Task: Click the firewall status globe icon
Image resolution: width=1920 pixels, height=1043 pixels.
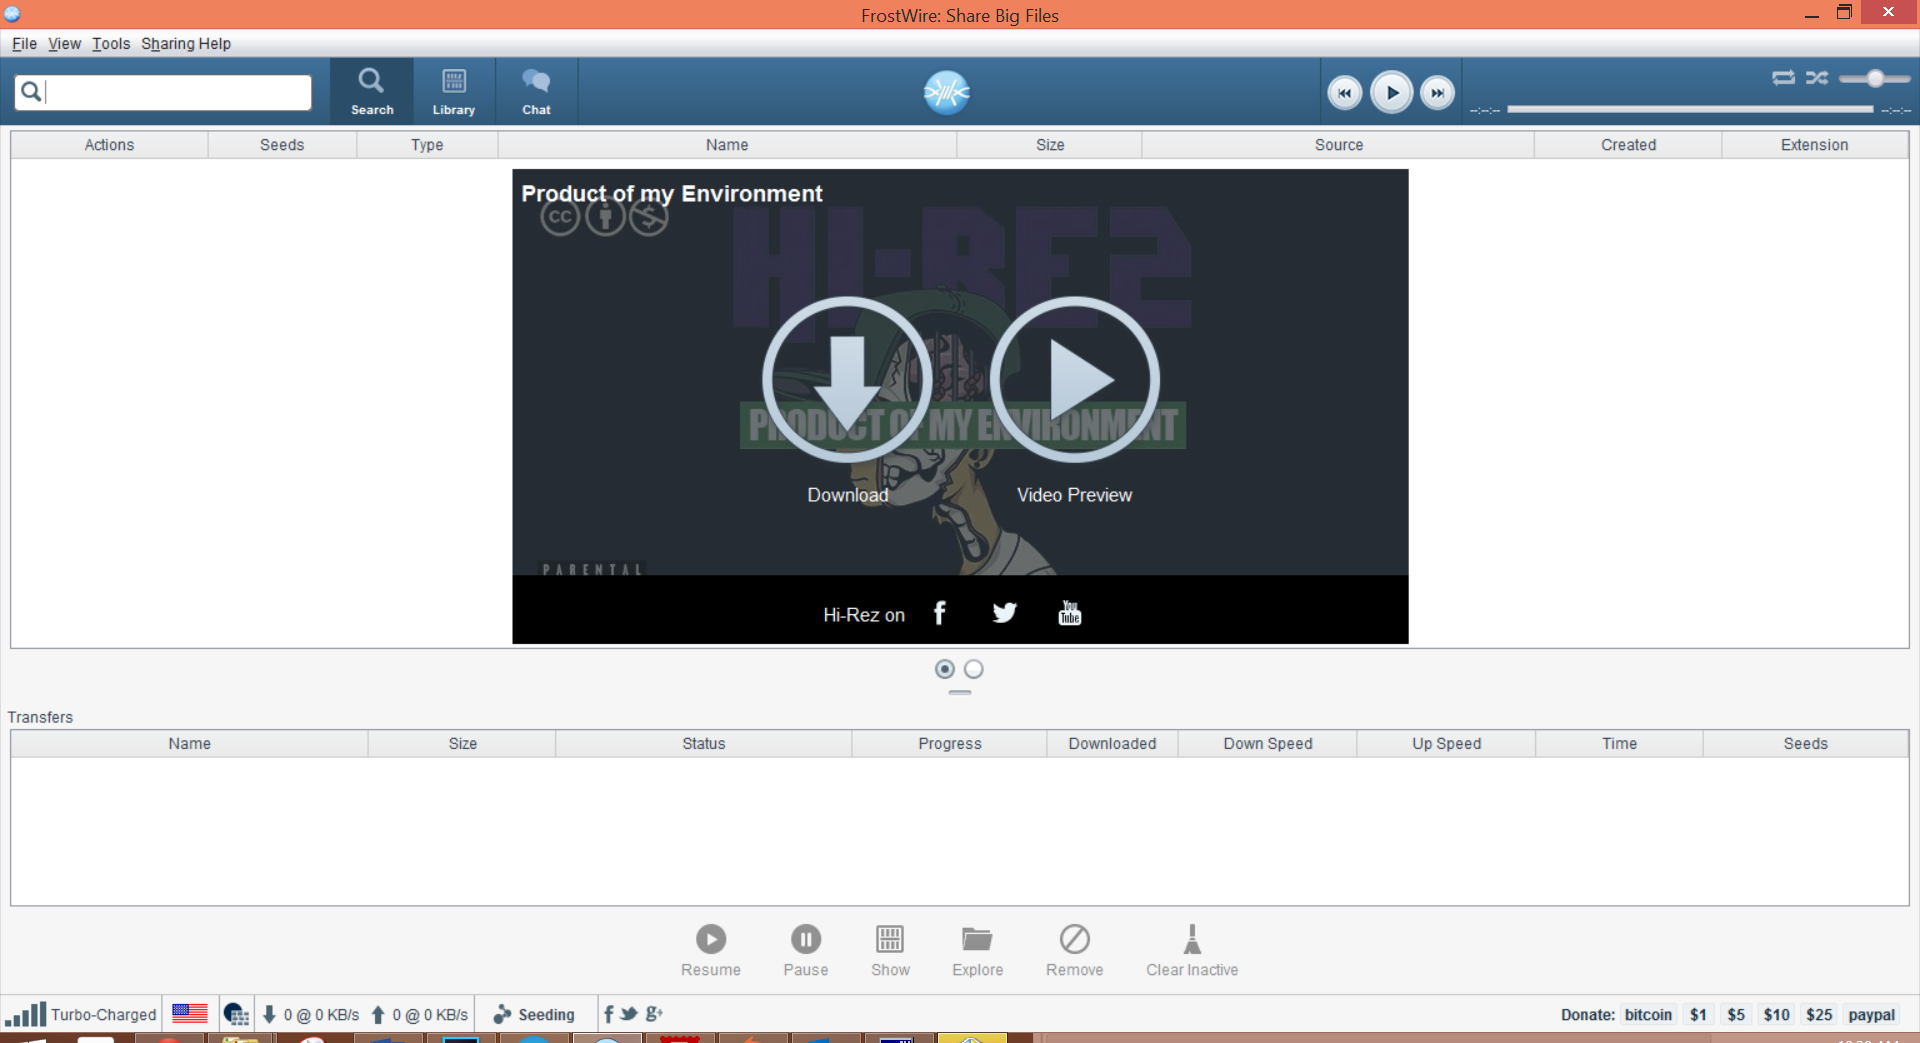Action: point(236,1014)
